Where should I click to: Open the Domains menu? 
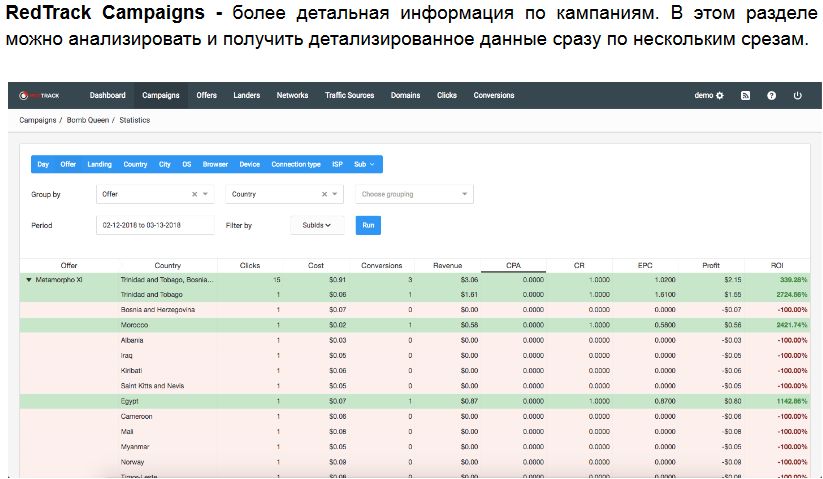pos(405,95)
